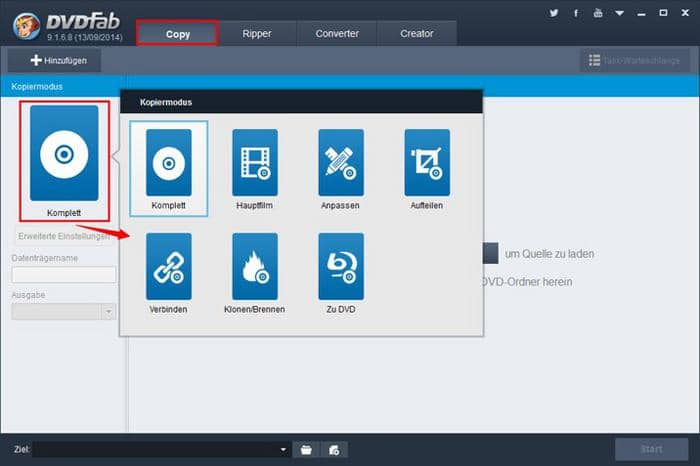The height and width of the screenshot is (466, 700).
Task: Click the Kopiermodus blue header label
Action: click(37, 87)
